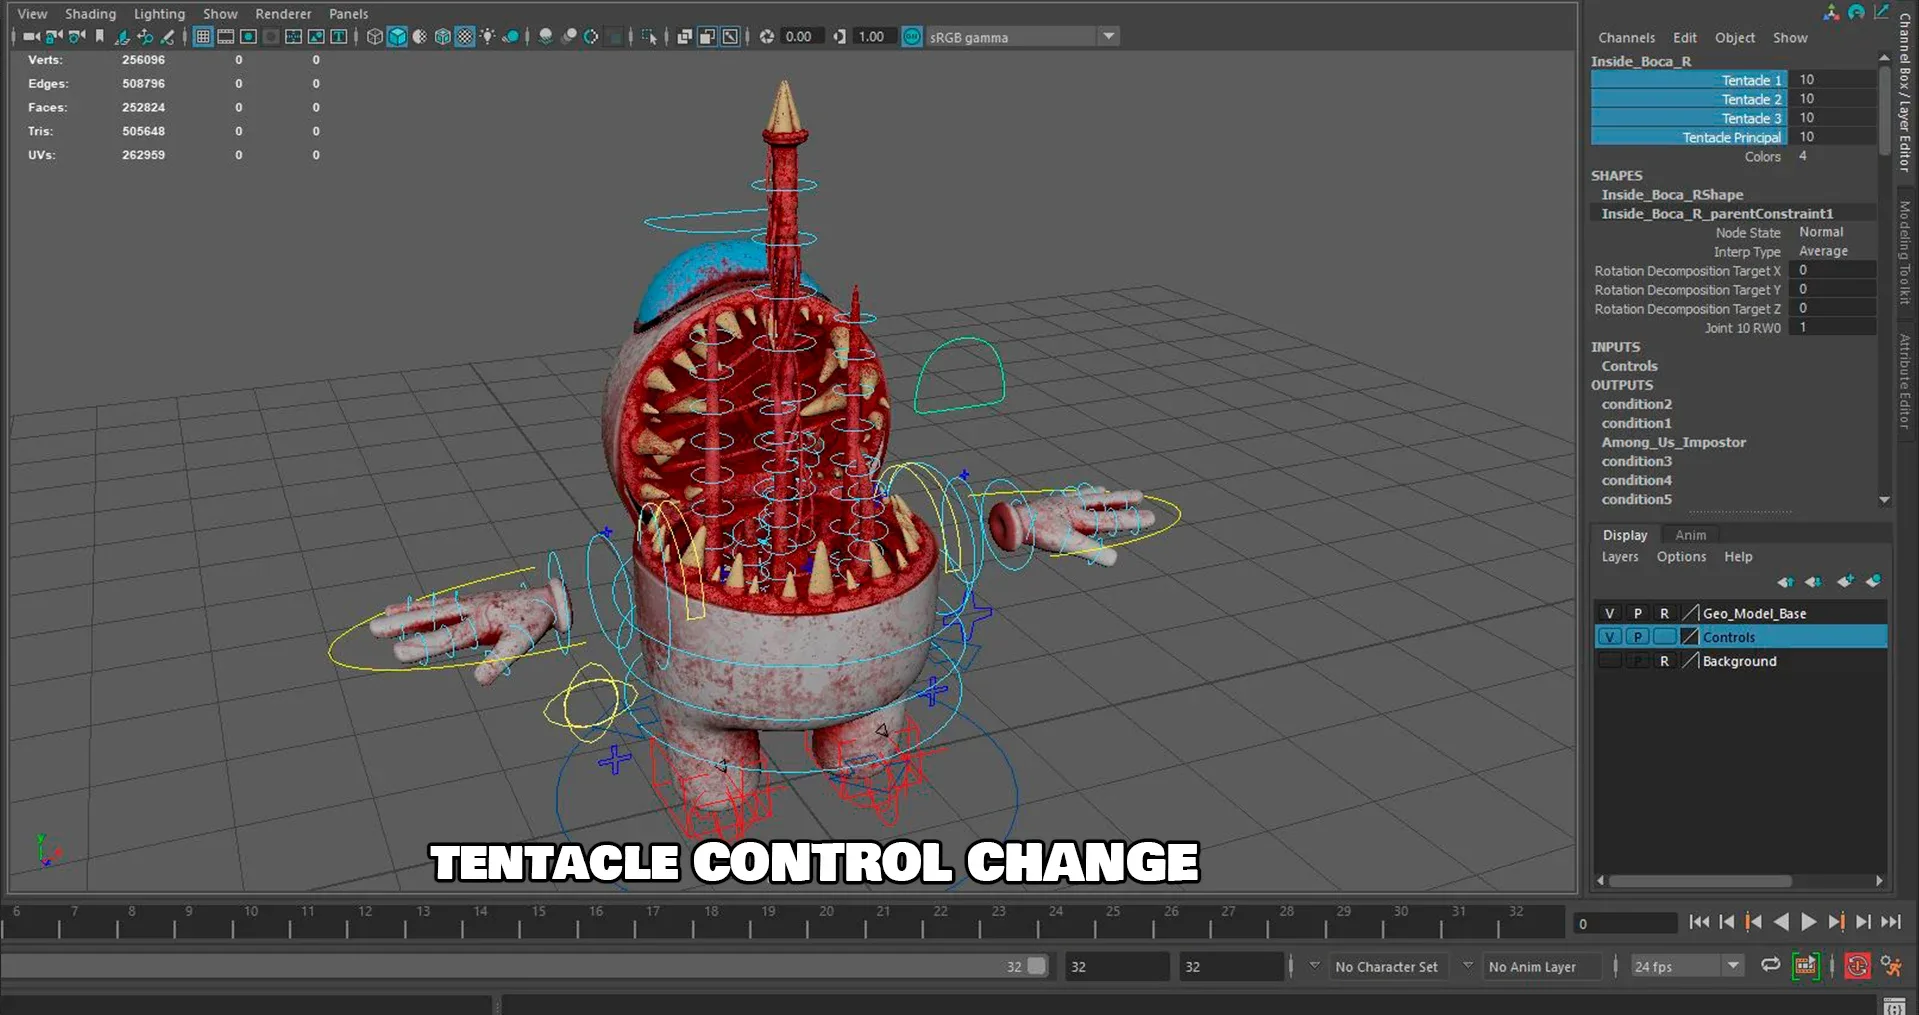Toggle motion blur icon
1919x1015 pixels.
pyautogui.click(x=569, y=37)
